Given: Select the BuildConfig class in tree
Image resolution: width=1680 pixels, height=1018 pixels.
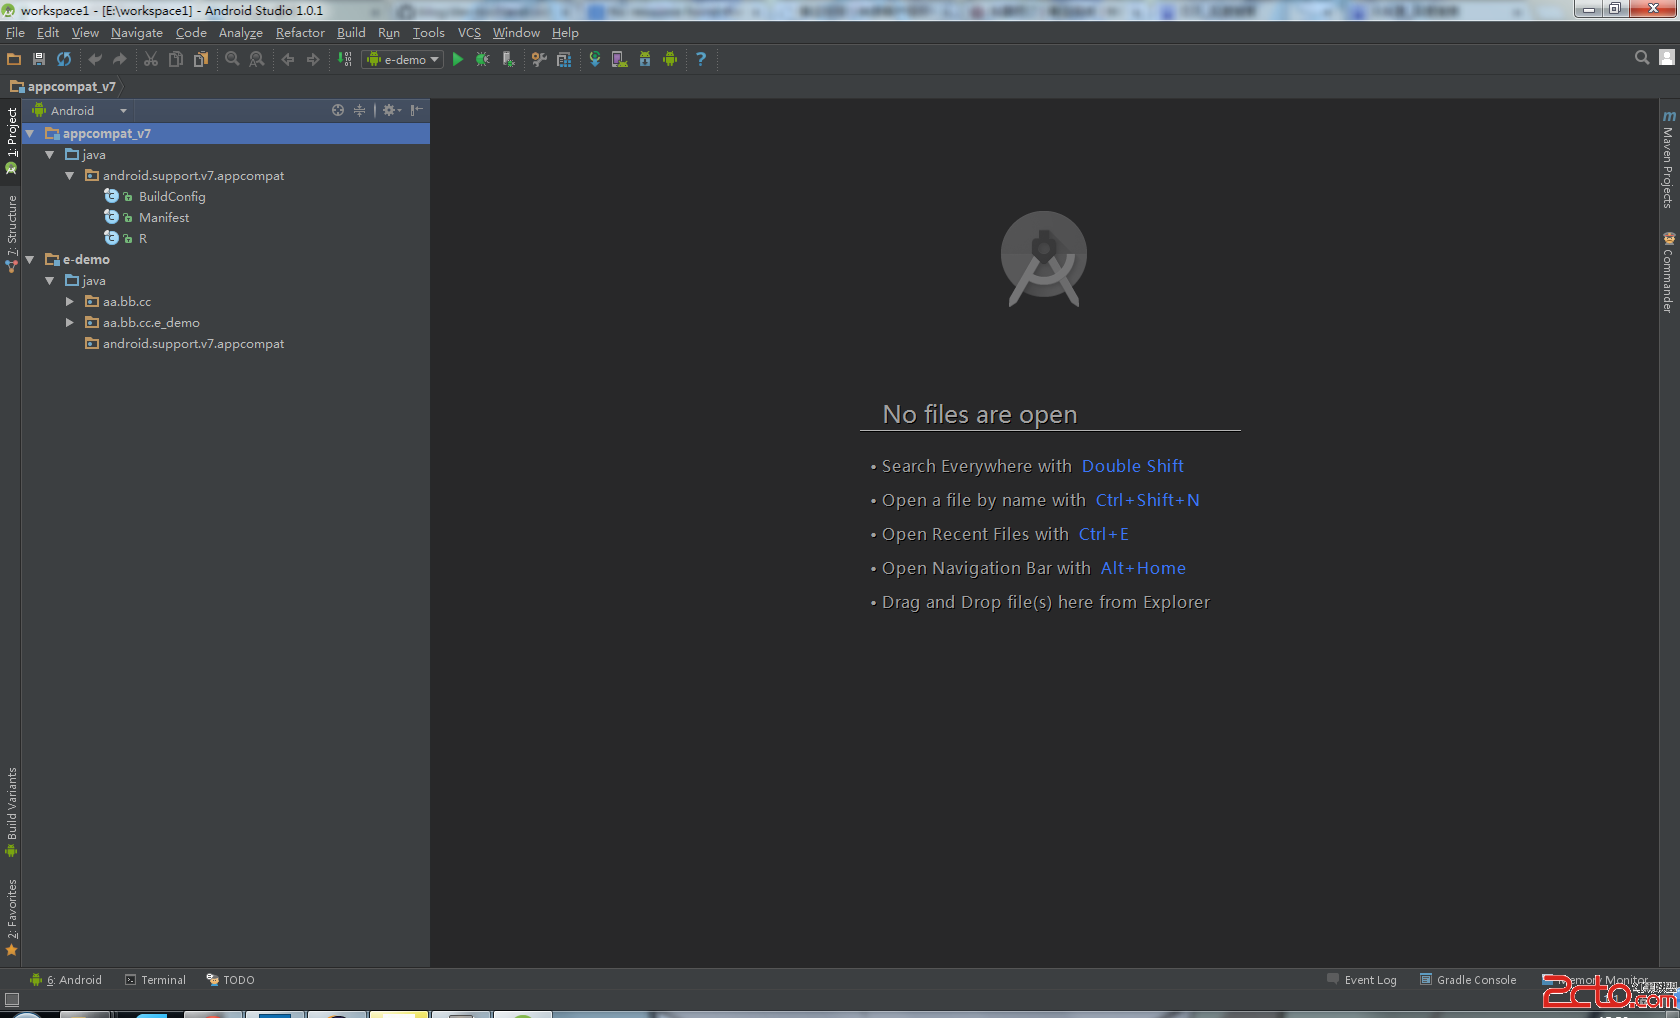Looking at the screenshot, I should 172,197.
